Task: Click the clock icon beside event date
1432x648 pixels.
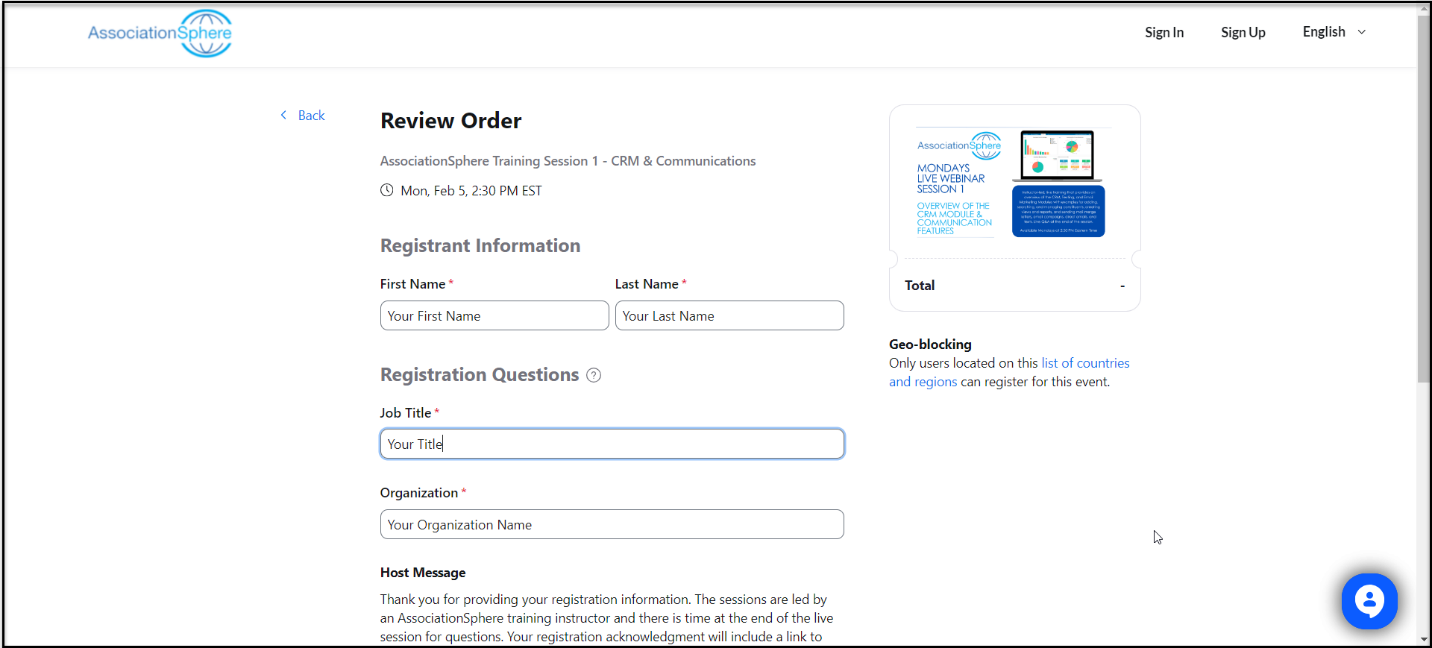Action: pos(387,190)
